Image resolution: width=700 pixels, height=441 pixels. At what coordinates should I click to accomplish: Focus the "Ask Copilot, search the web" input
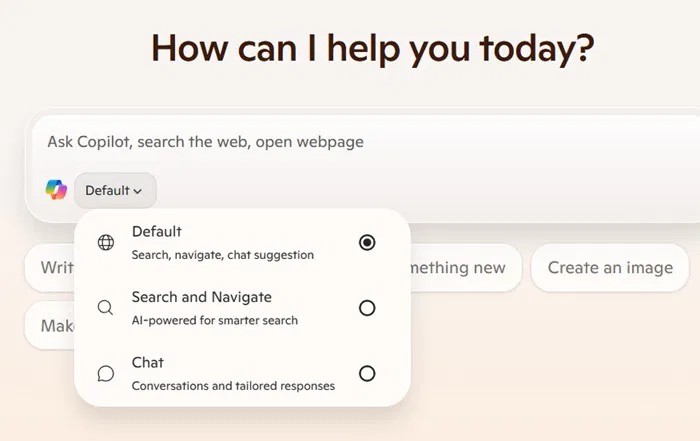(300, 142)
